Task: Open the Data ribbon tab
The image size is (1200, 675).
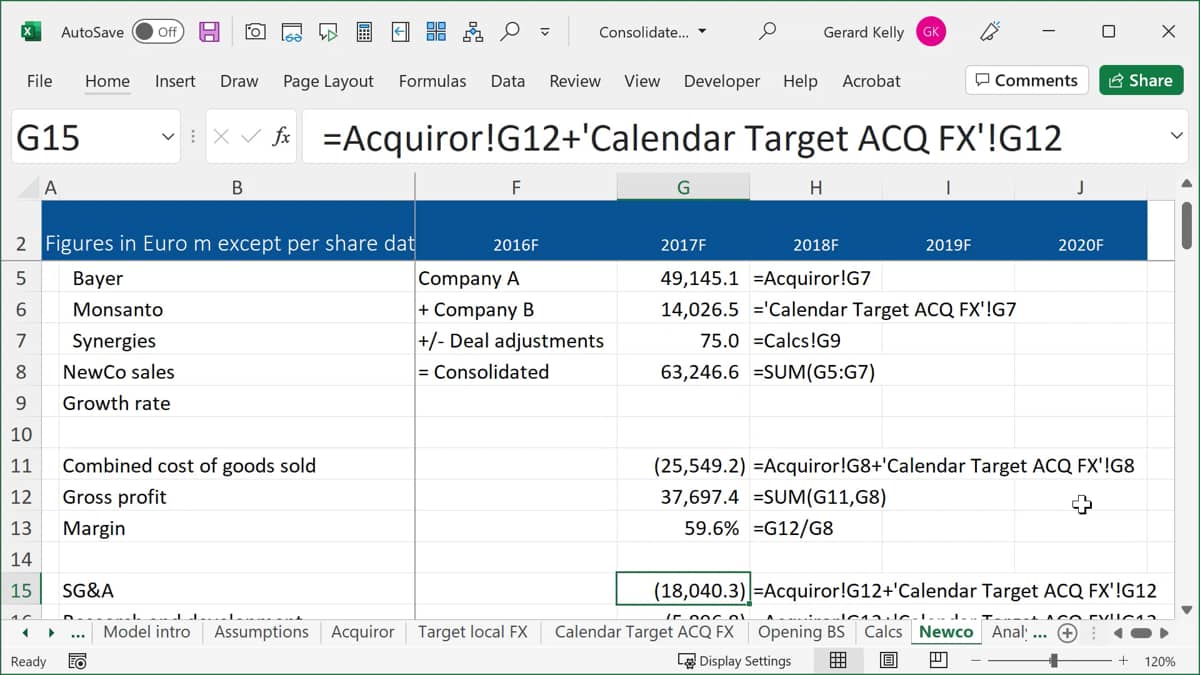Action: click(x=508, y=81)
